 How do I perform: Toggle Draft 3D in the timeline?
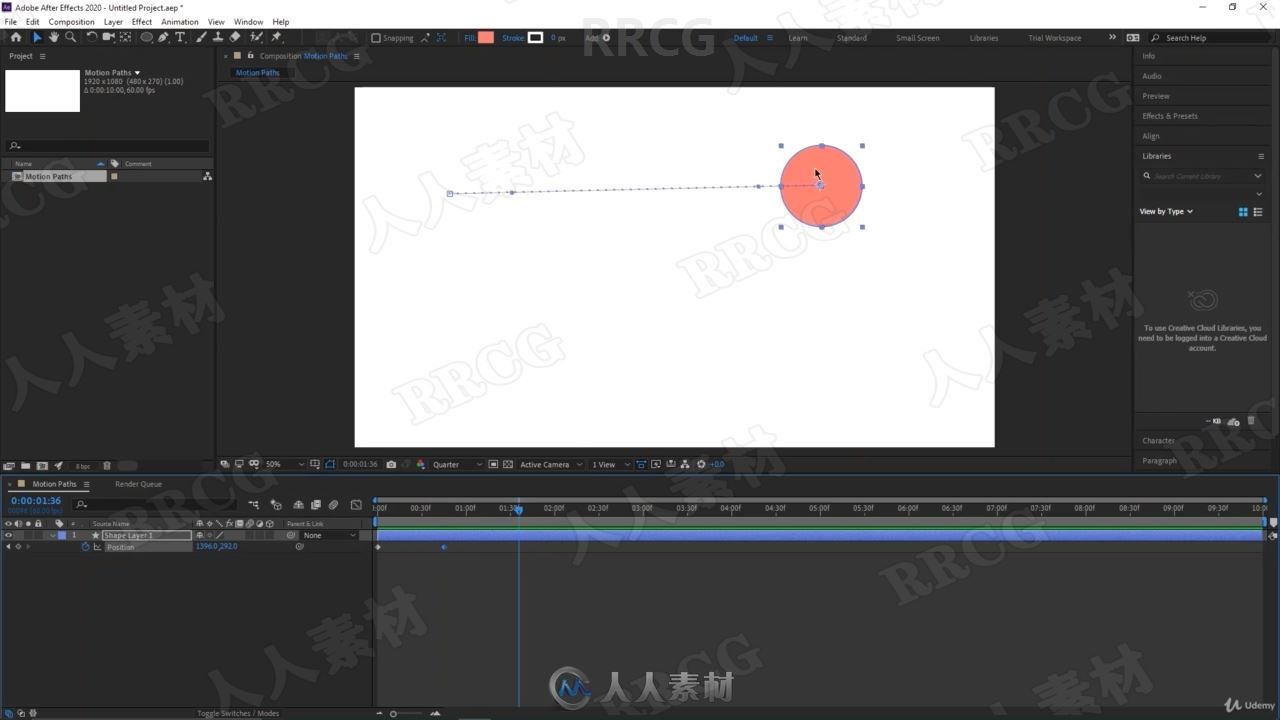coord(276,505)
